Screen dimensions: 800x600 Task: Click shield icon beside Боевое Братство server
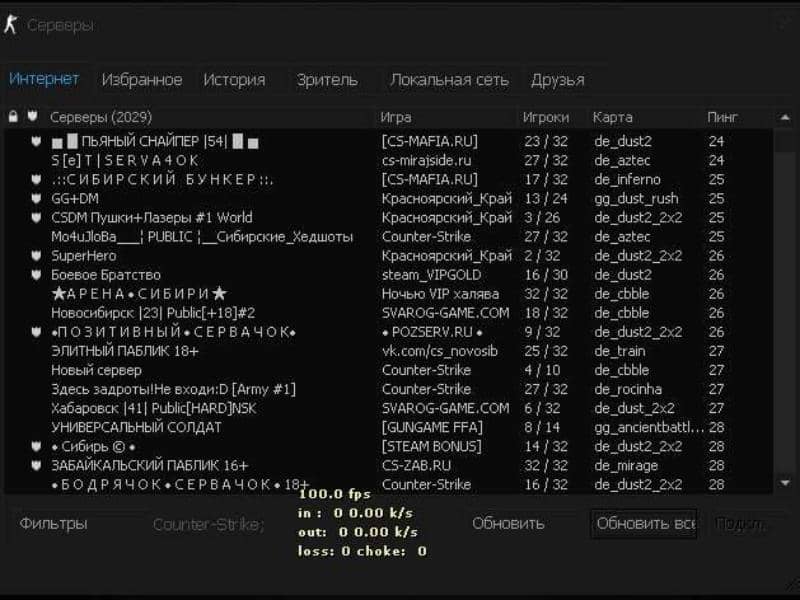(36, 274)
